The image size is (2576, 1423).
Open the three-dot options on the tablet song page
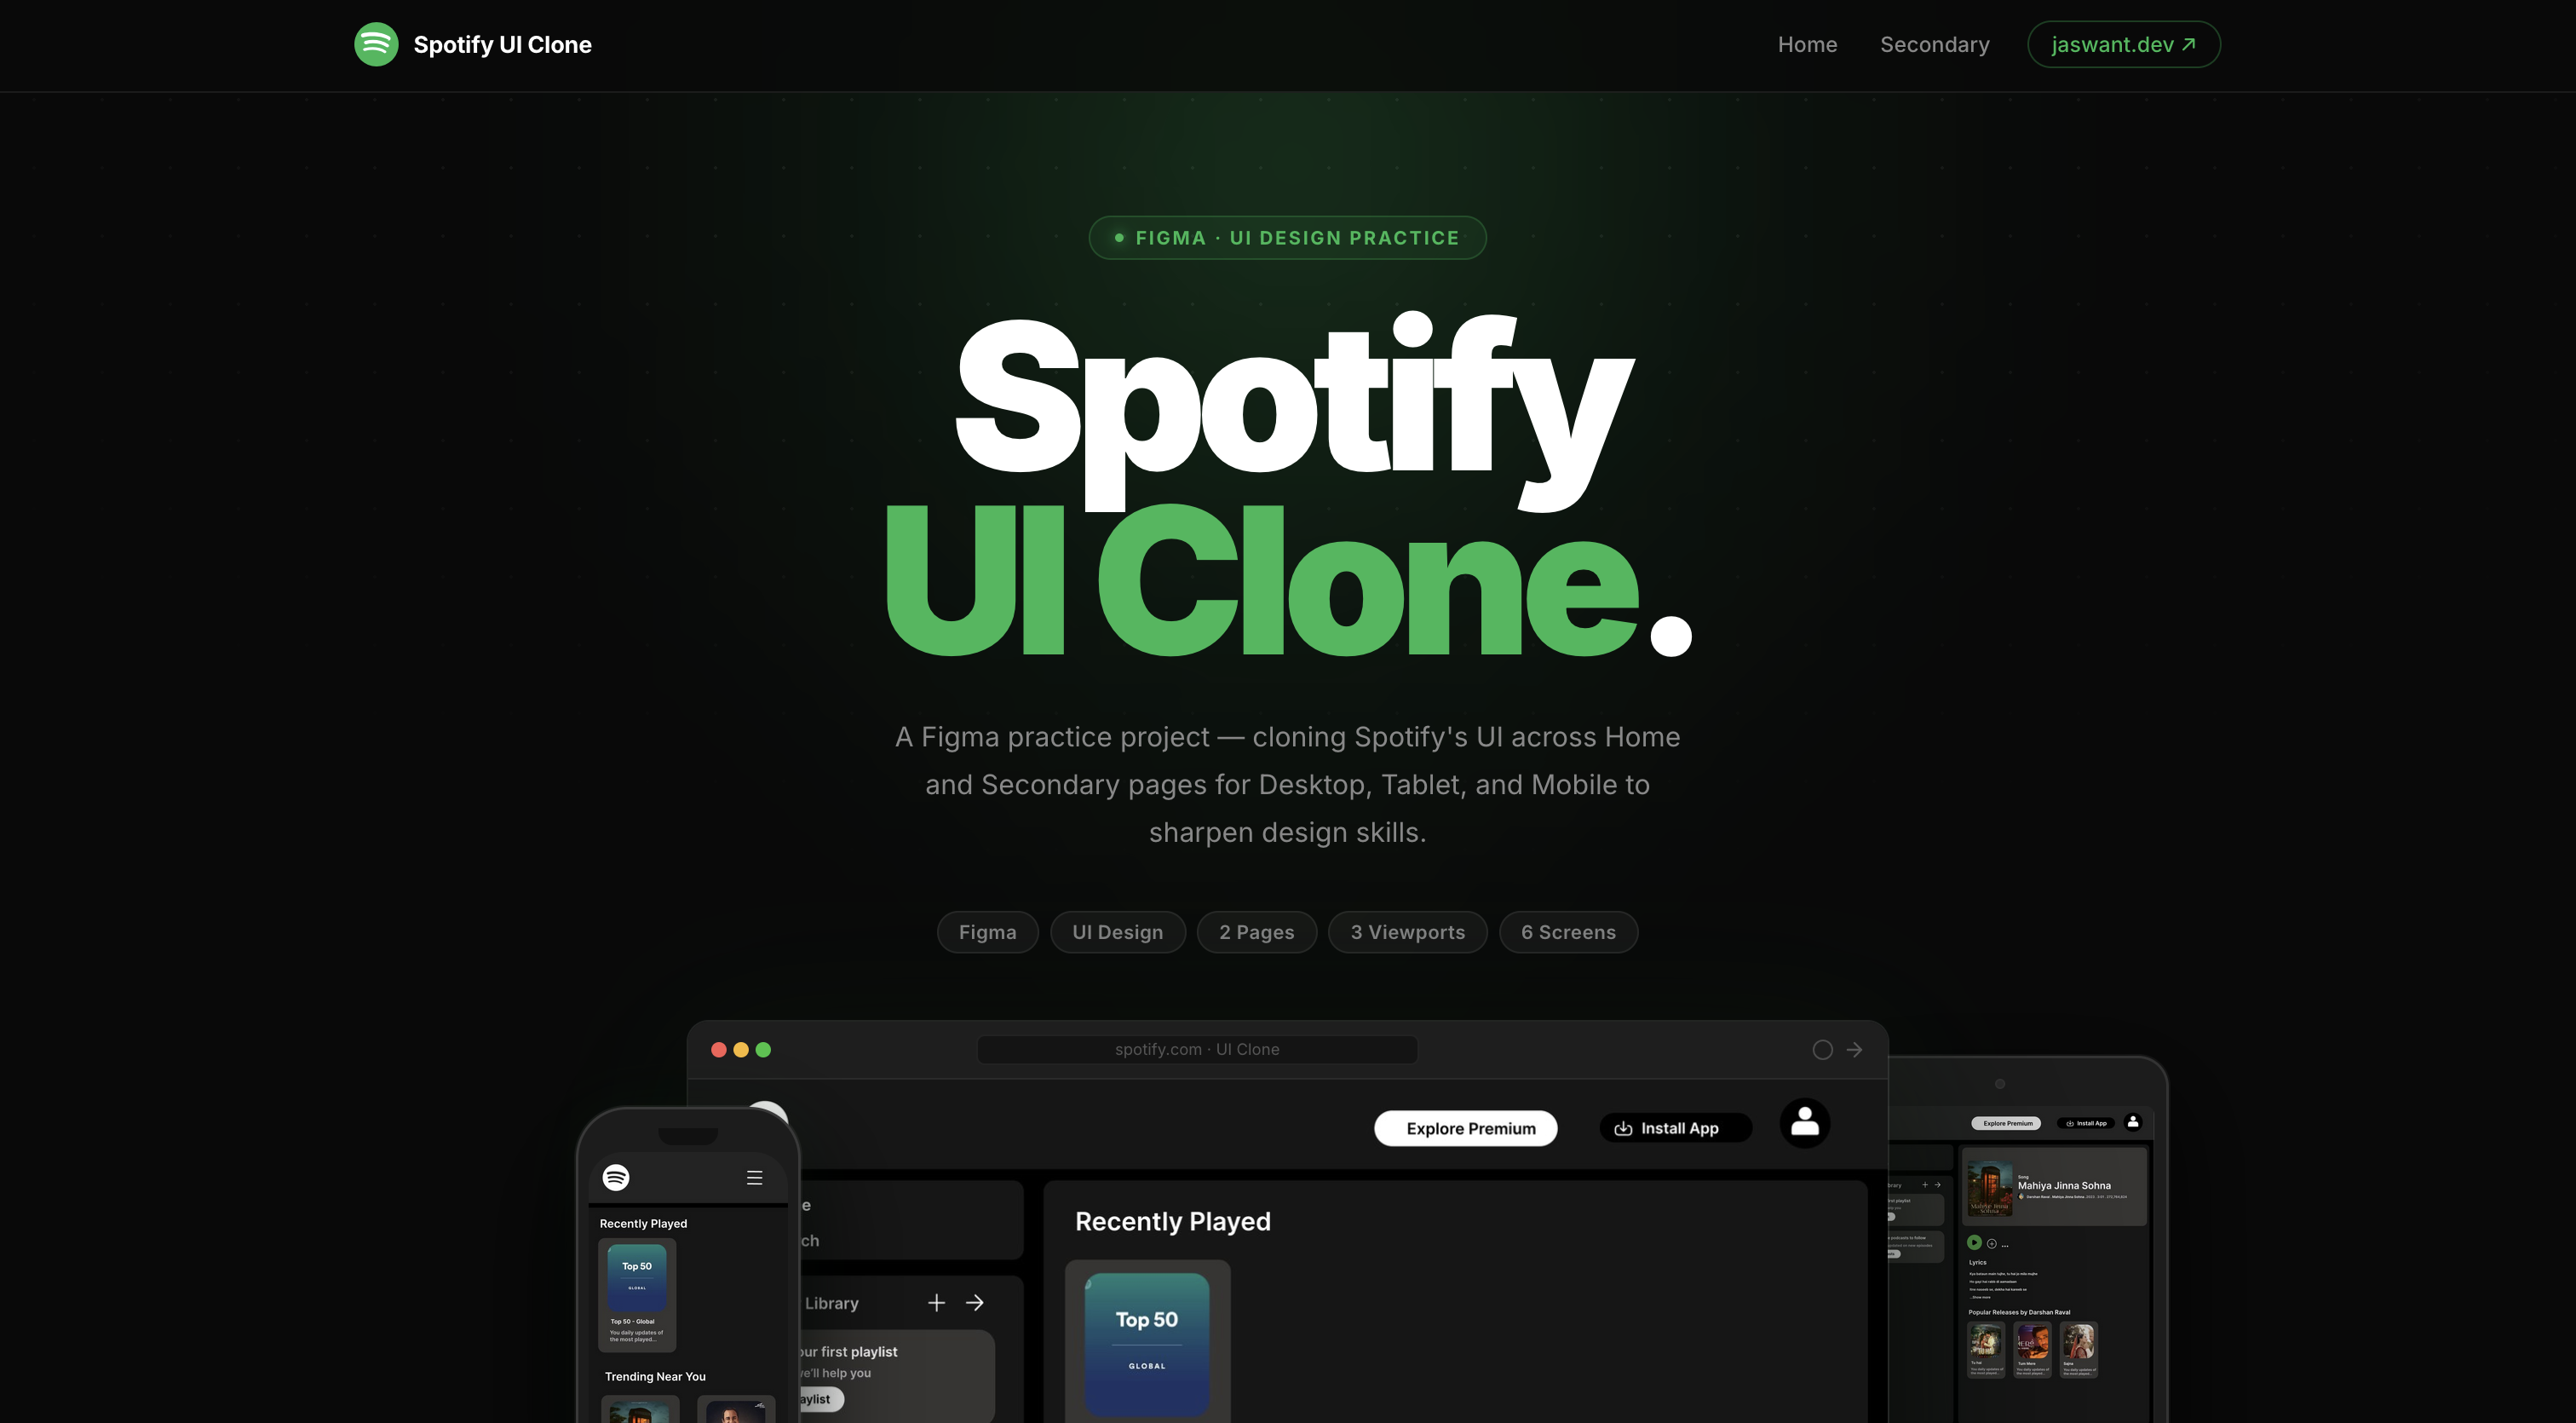[2006, 1246]
